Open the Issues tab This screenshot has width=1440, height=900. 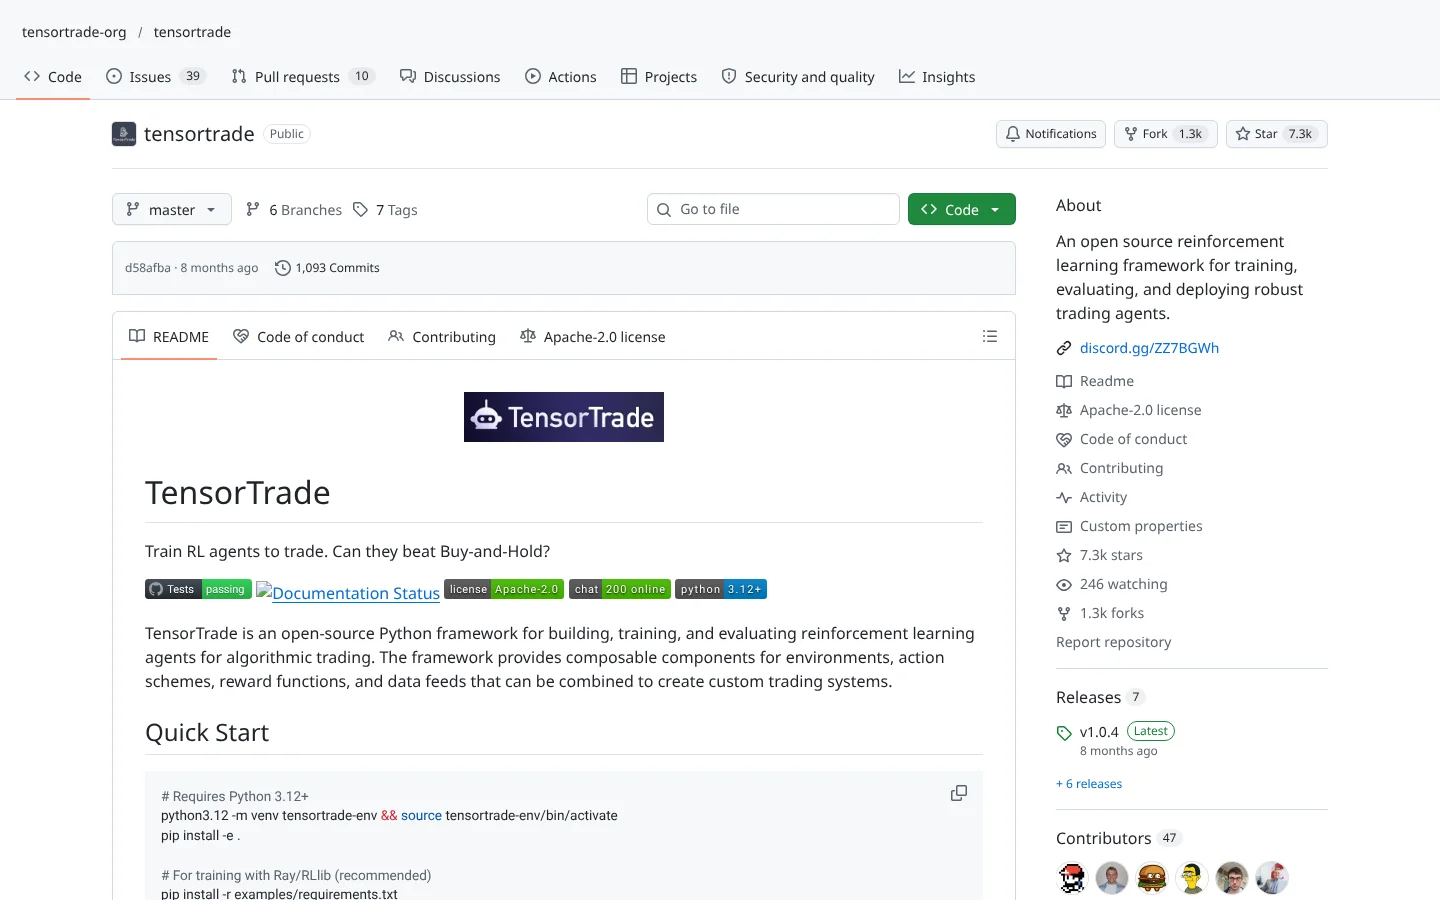click(x=155, y=77)
